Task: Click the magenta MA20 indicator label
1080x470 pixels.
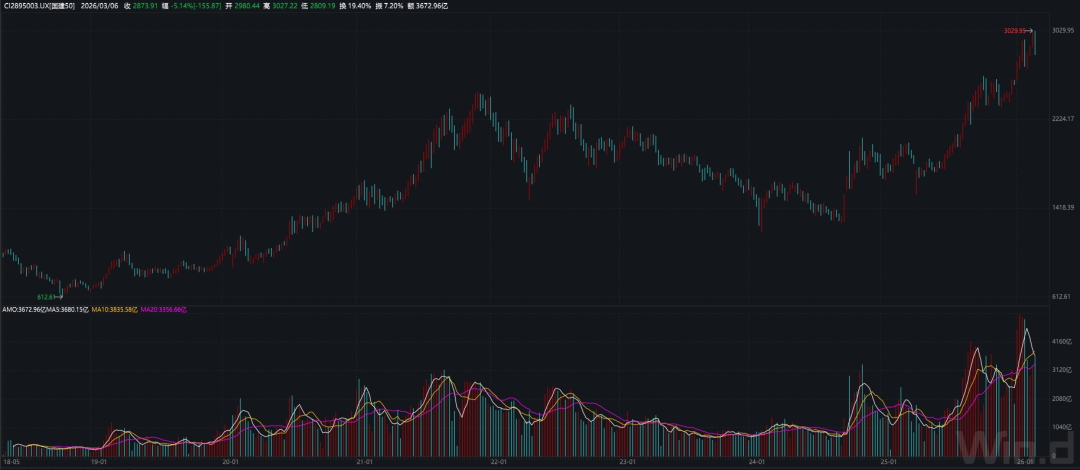Action: [x=164, y=310]
